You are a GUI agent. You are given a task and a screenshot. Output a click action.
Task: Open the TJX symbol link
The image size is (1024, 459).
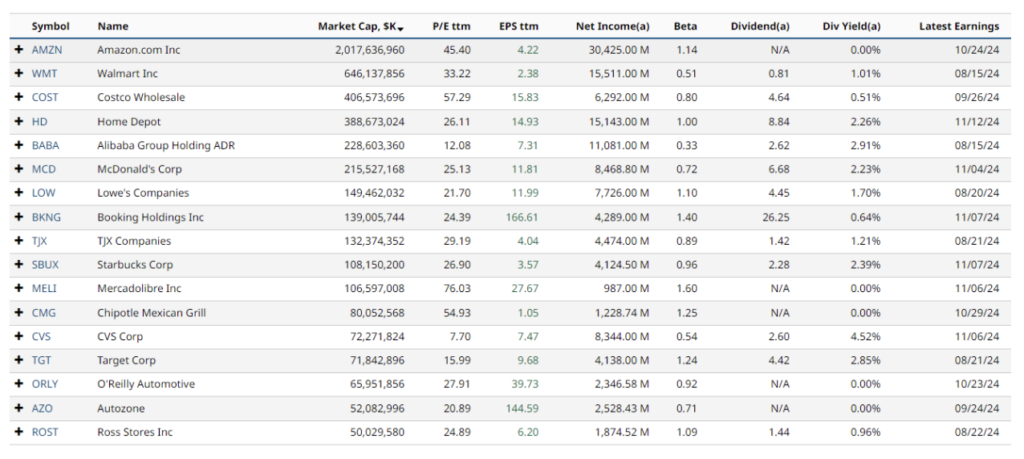pos(39,241)
